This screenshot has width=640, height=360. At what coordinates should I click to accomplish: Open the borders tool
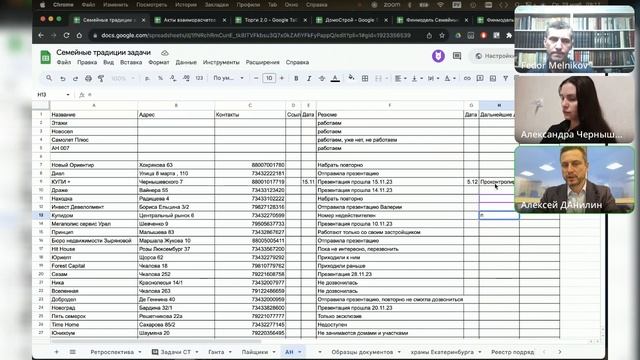[x=365, y=78]
